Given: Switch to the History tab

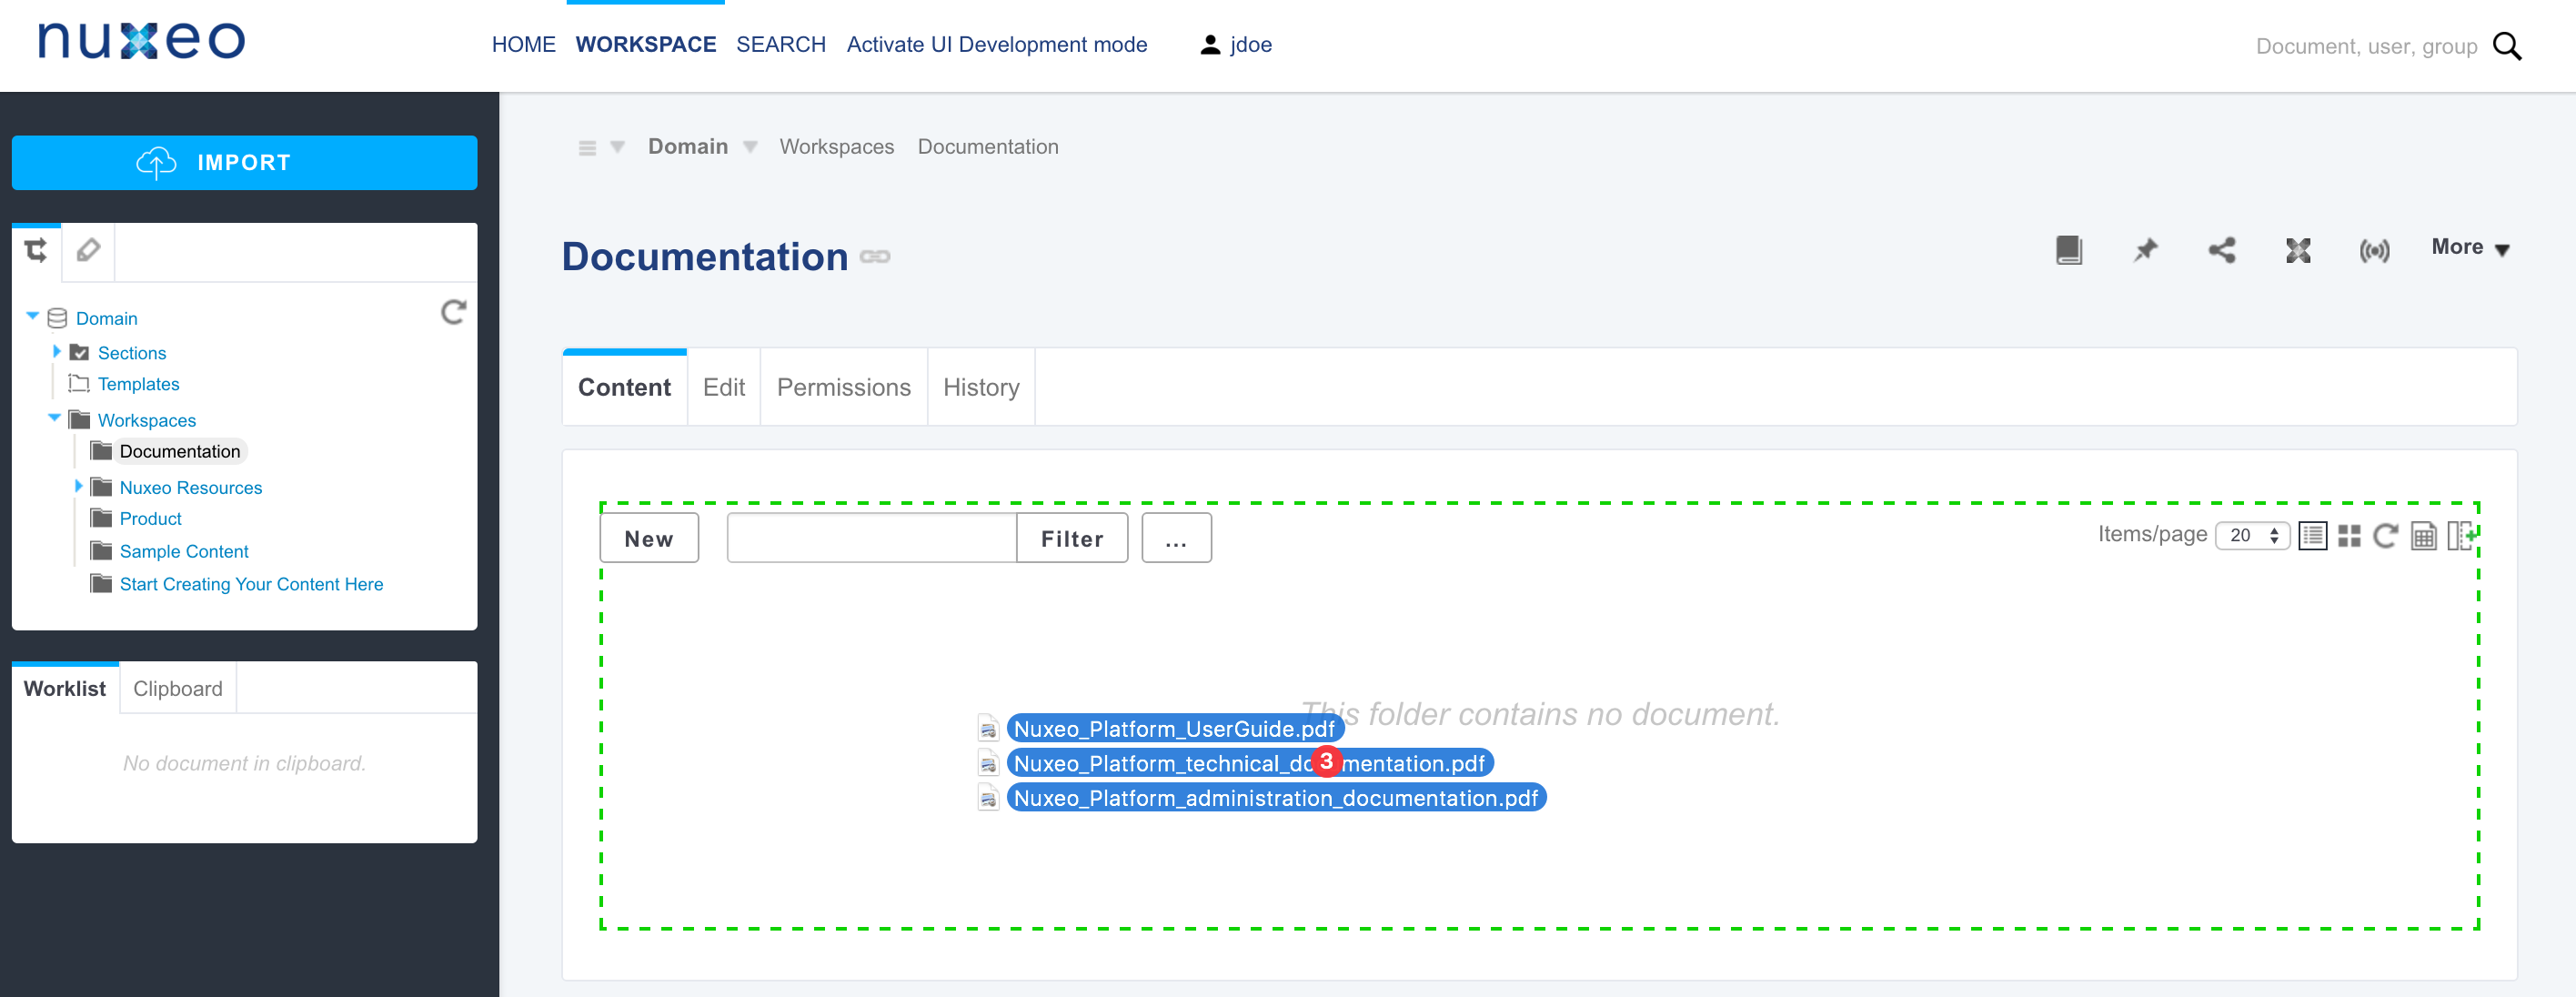Looking at the screenshot, I should tap(981, 387).
